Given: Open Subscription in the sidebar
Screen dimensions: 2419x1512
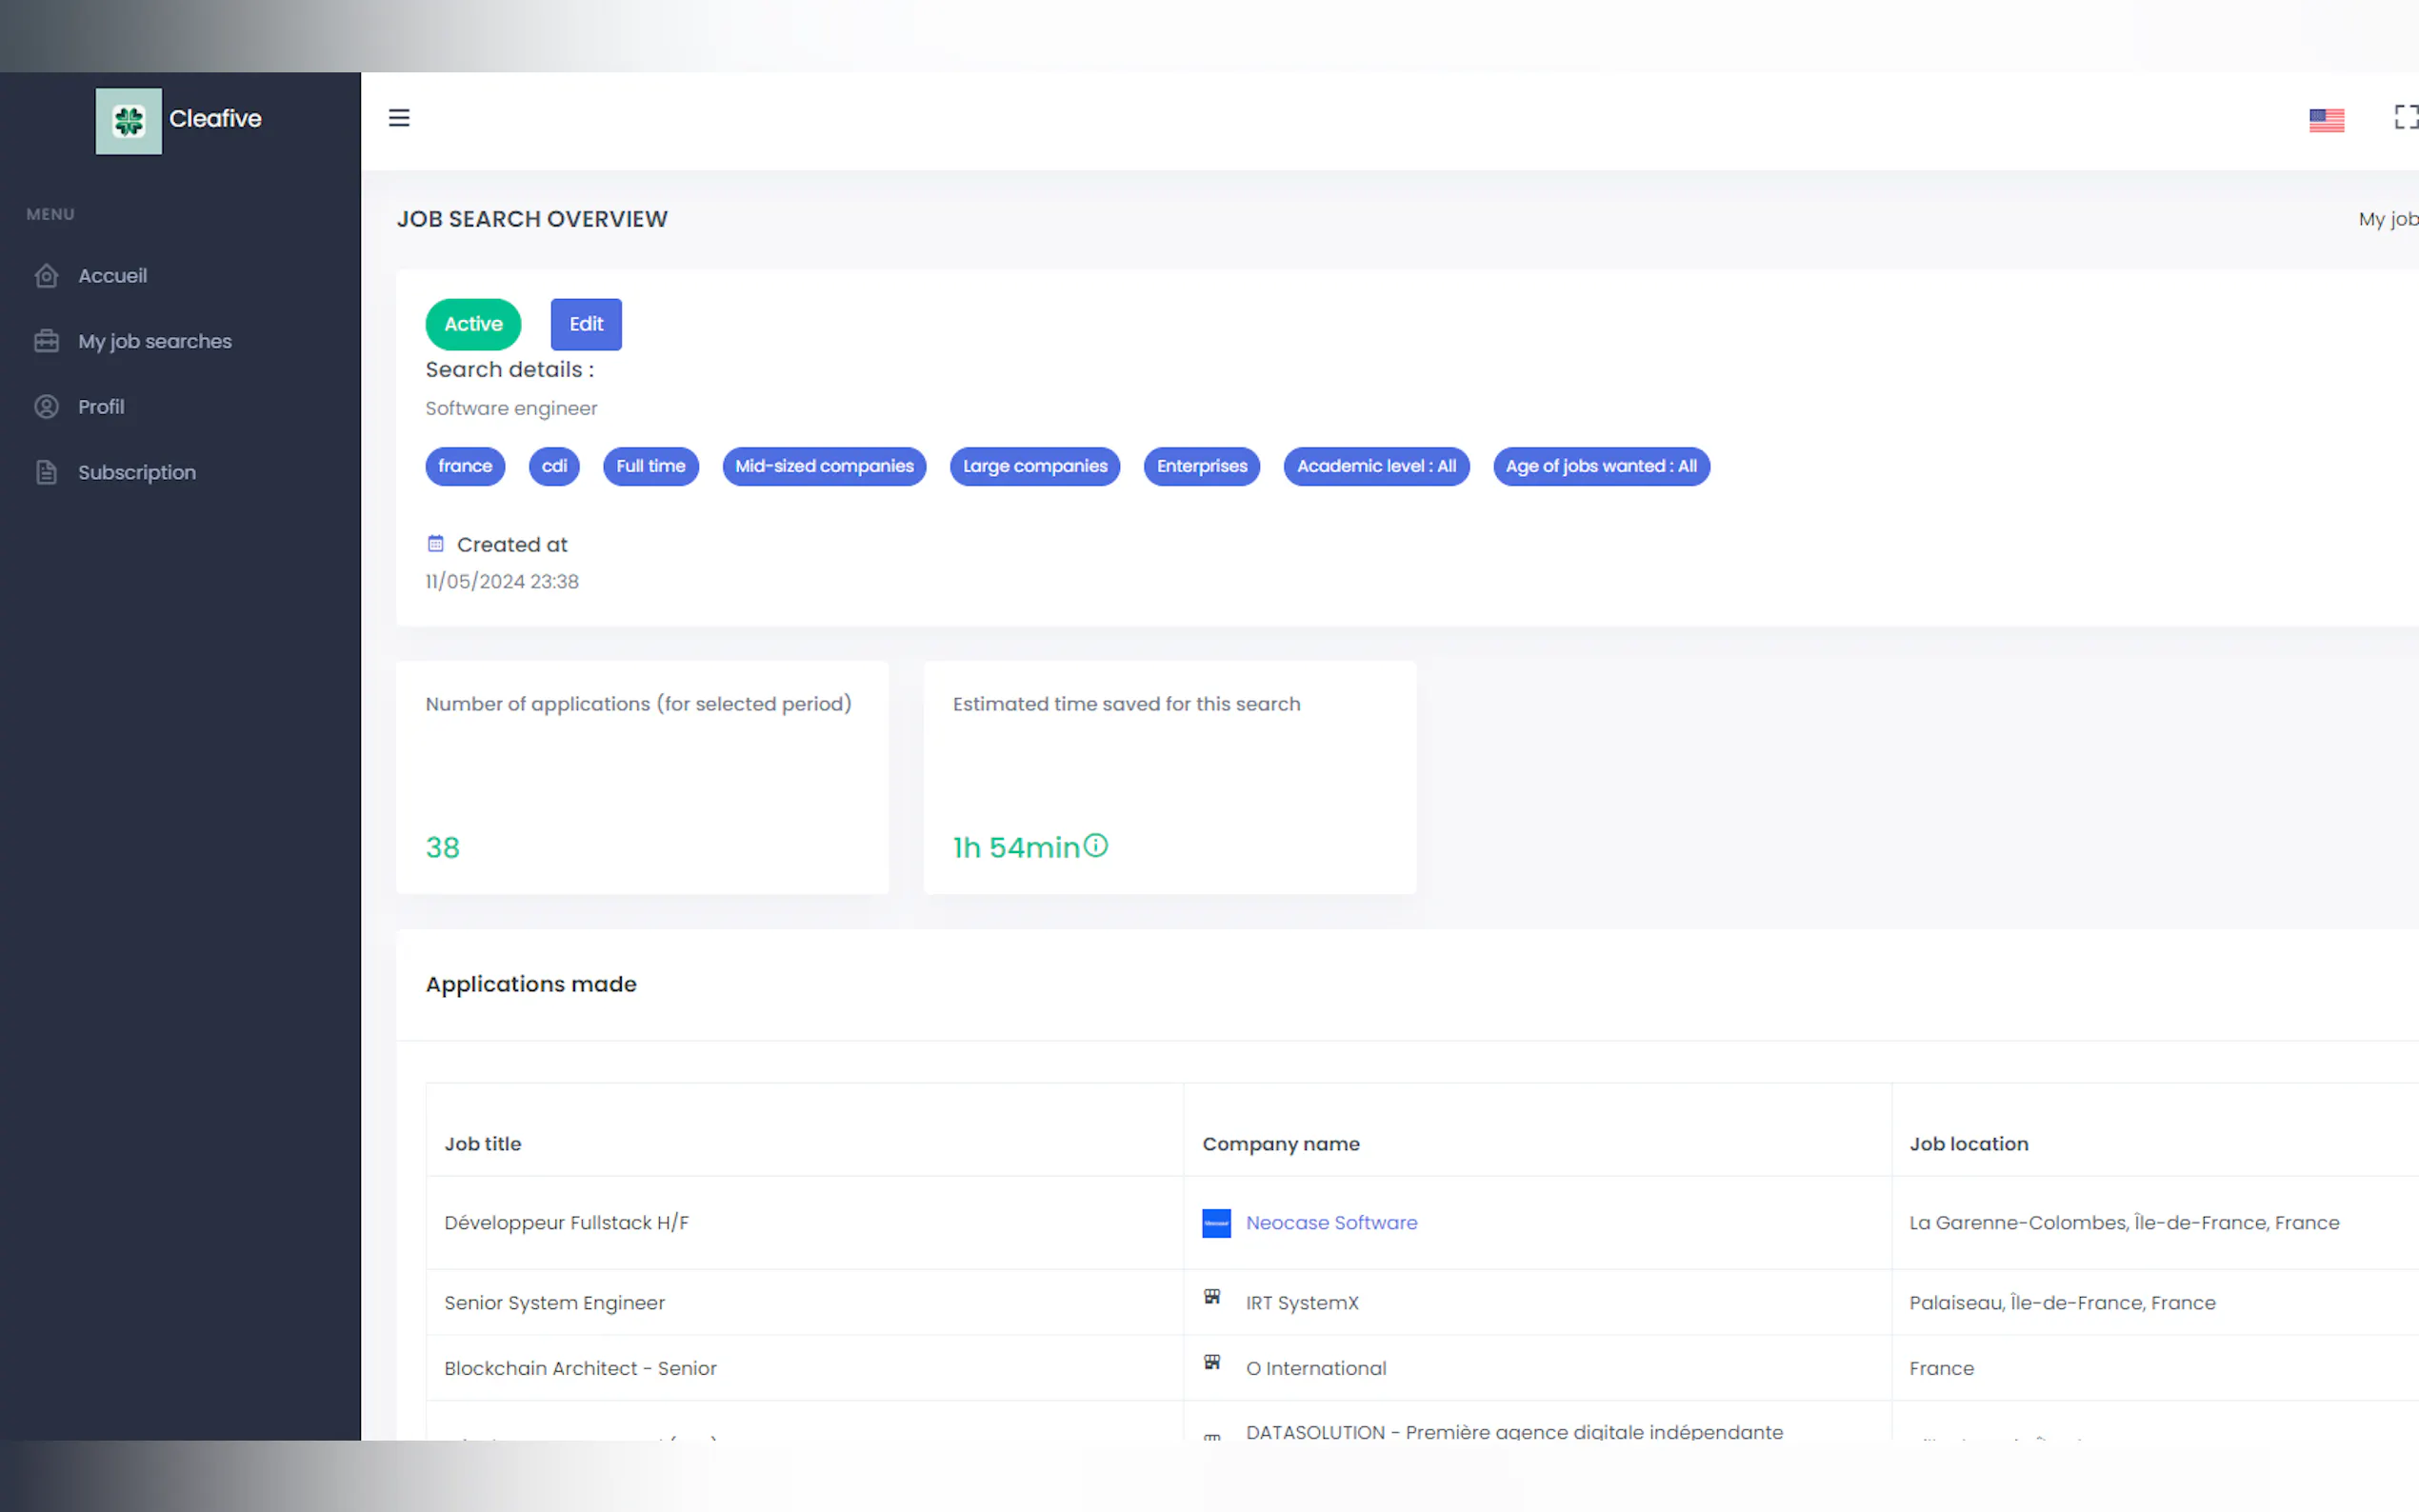Looking at the screenshot, I should pyautogui.click(x=137, y=472).
